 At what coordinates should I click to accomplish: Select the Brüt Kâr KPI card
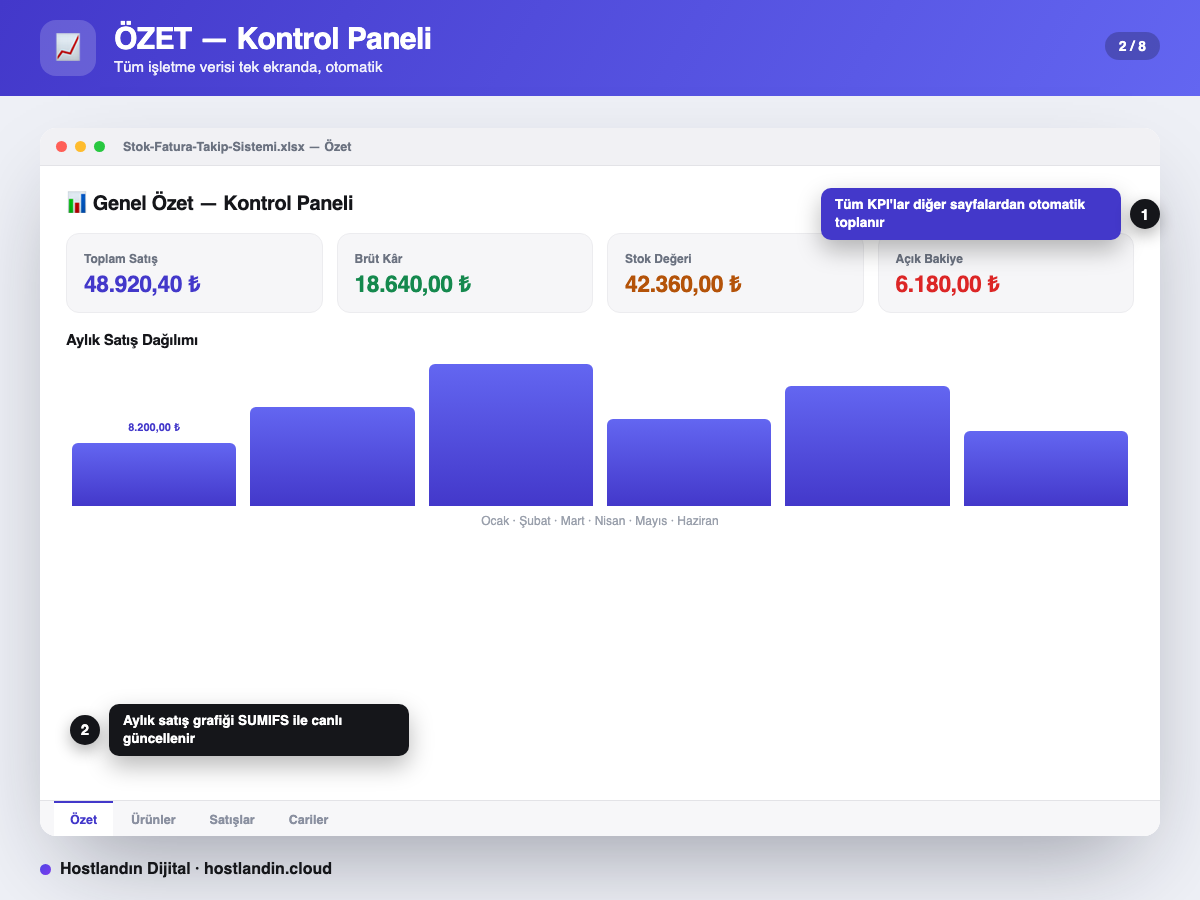tap(465, 273)
